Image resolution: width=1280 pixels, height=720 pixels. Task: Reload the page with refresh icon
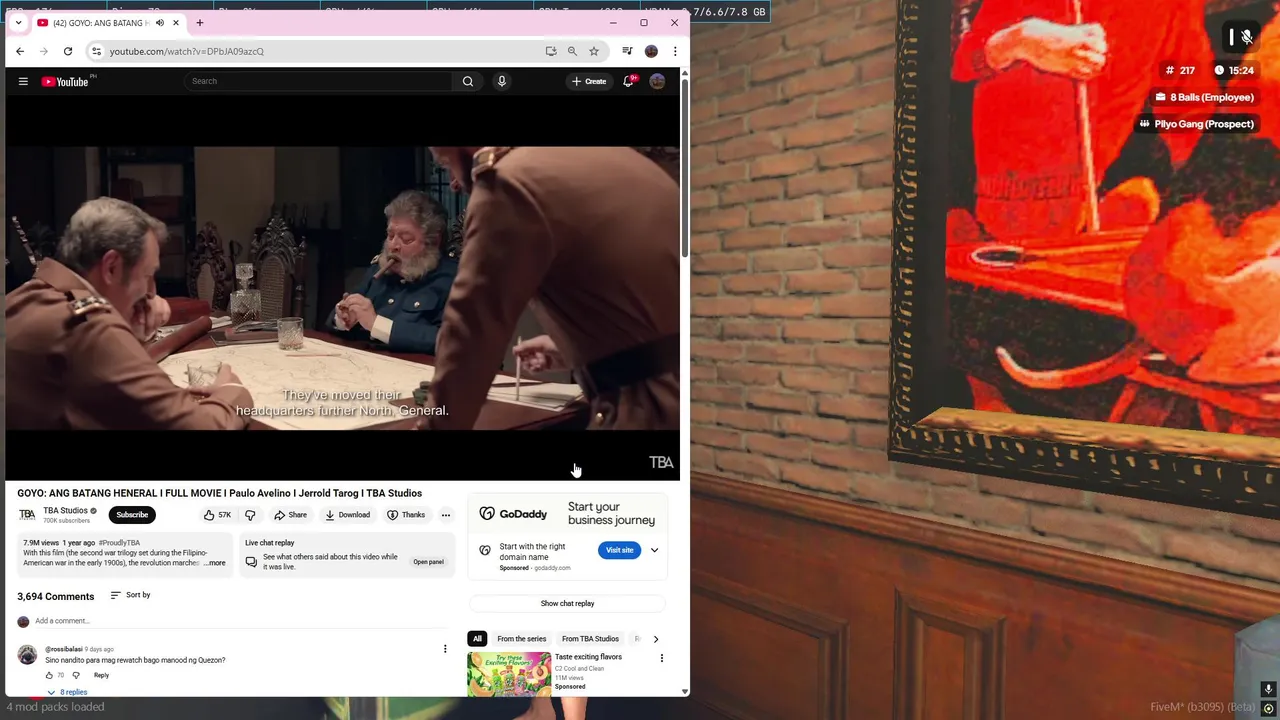click(68, 51)
